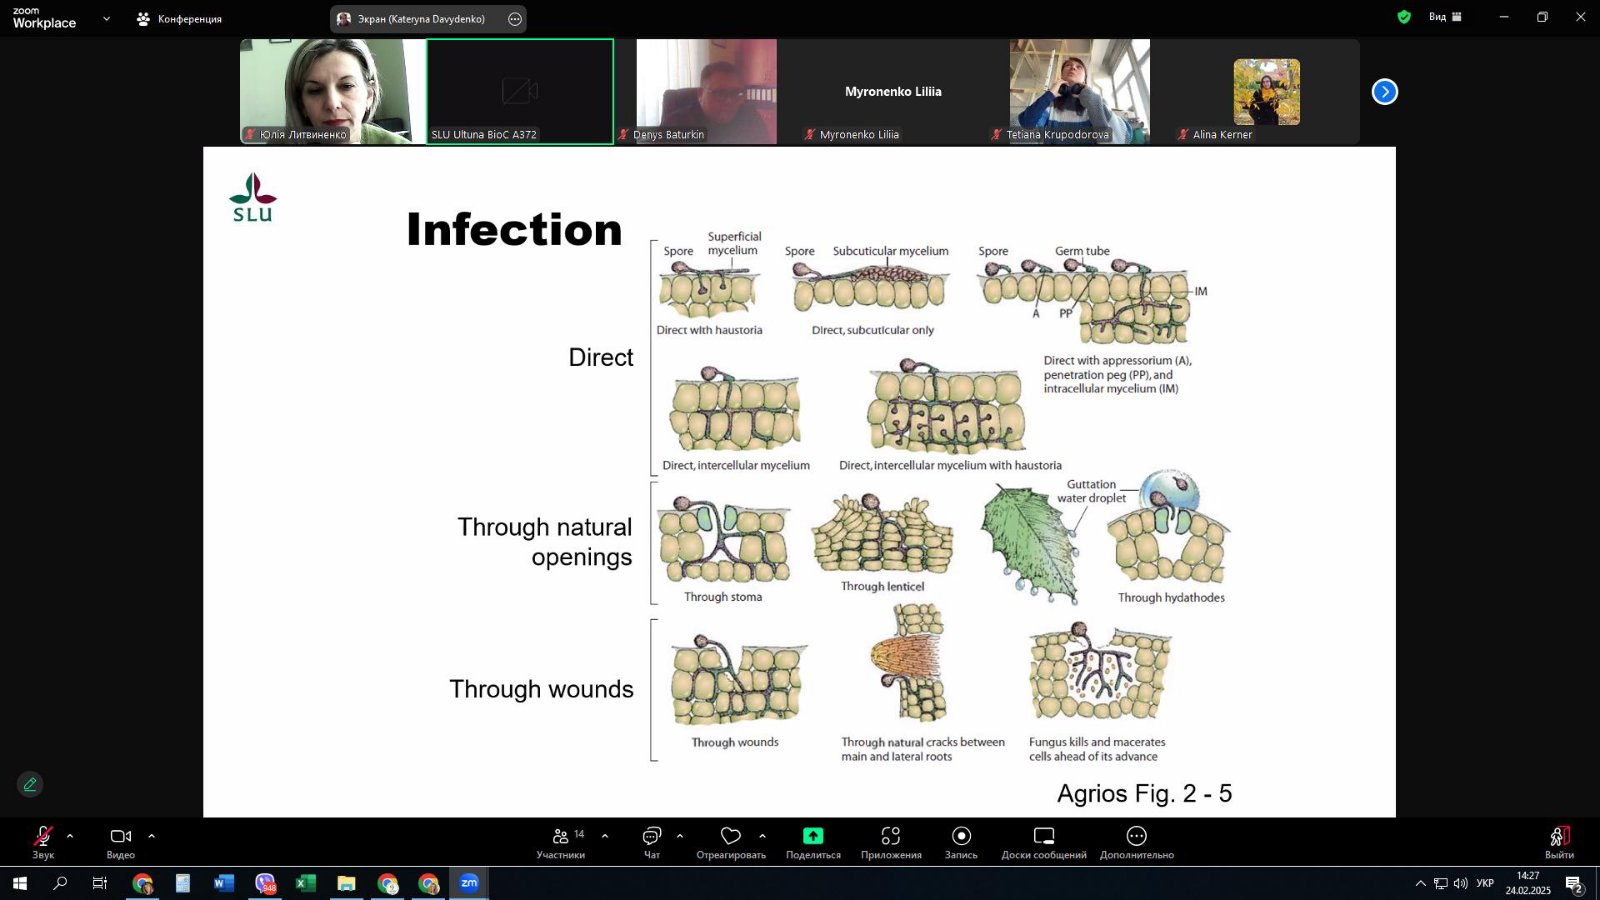Open Вид view layout menu

pyautogui.click(x=1445, y=17)
